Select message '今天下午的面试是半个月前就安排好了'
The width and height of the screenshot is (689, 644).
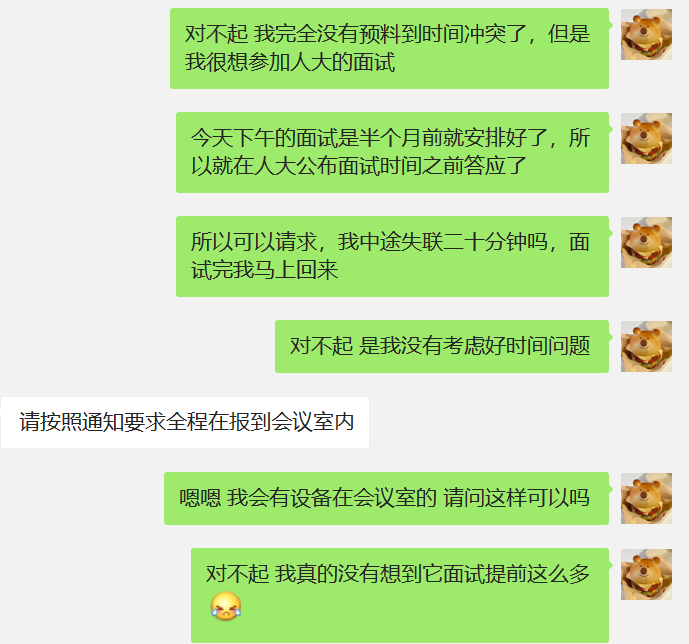coord(392,152)
